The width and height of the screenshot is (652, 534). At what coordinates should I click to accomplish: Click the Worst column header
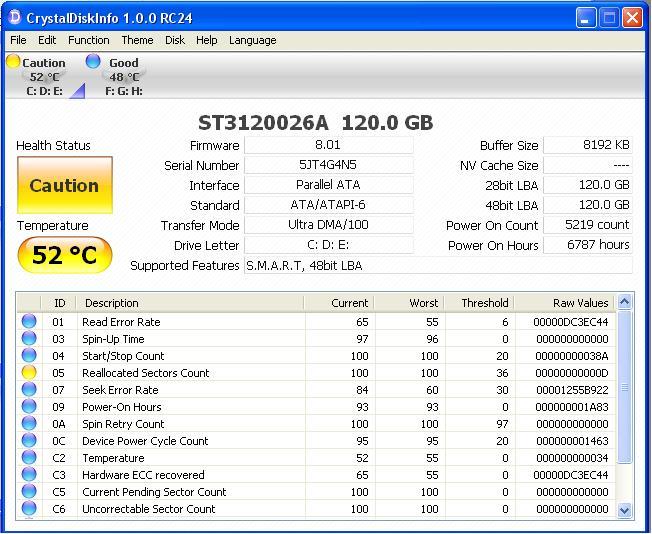[x=409, y=303]
